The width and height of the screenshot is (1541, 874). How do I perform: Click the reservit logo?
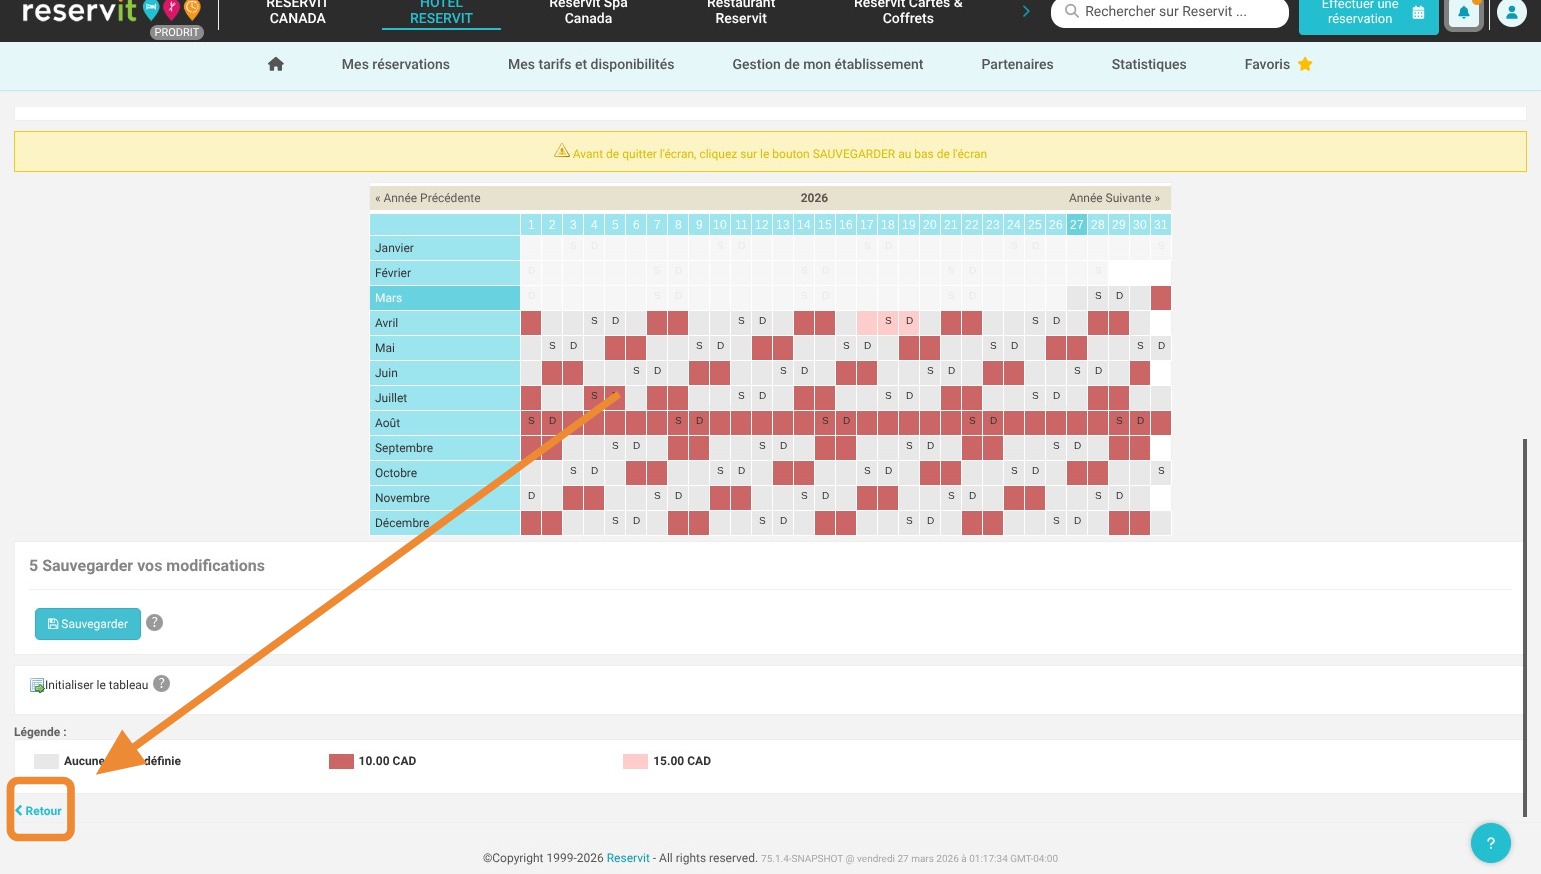[110, 12]
